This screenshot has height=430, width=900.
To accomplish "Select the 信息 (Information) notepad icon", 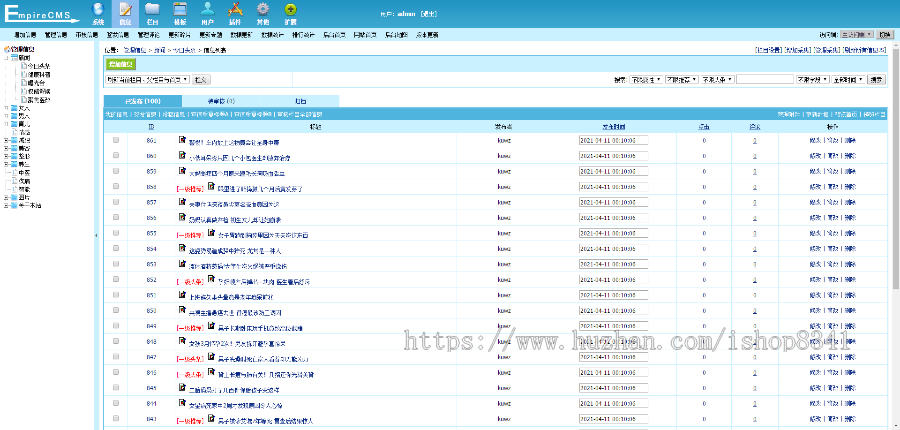I will [125, 13].
